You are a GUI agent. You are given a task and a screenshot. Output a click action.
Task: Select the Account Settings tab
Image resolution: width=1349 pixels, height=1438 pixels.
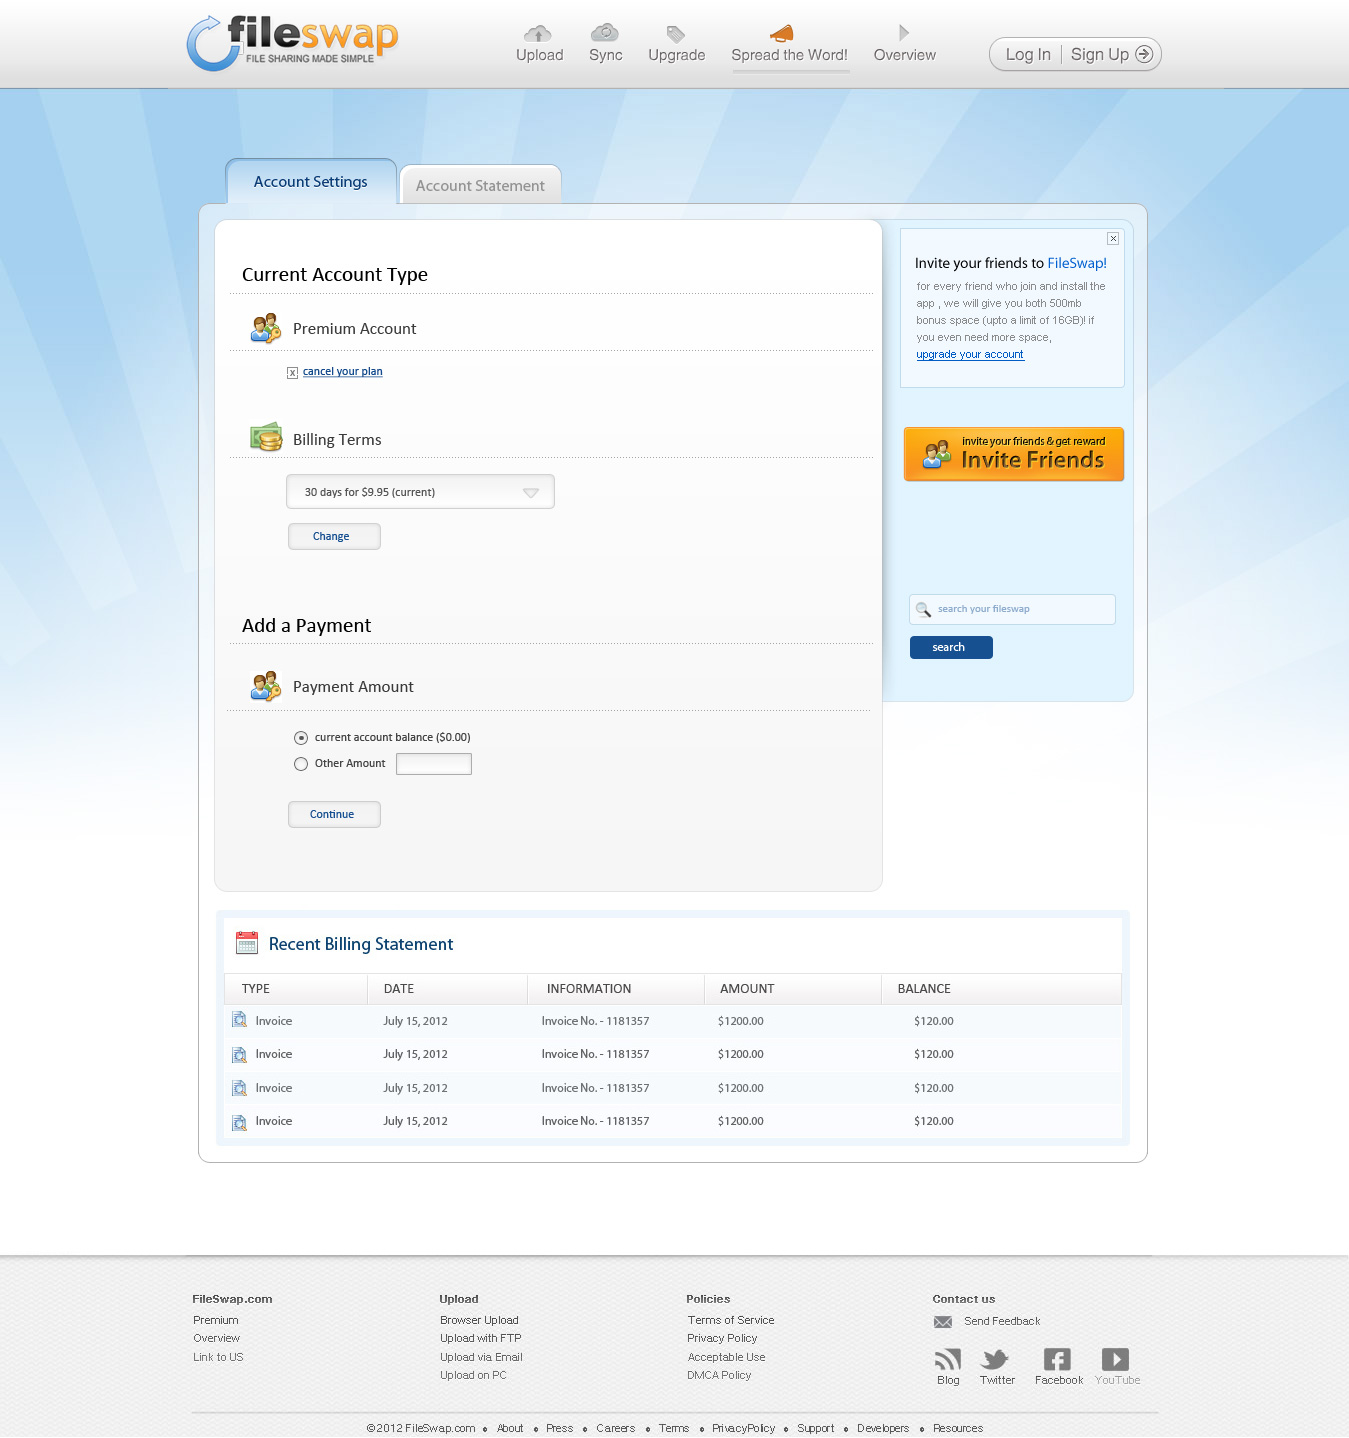point(311,182)
